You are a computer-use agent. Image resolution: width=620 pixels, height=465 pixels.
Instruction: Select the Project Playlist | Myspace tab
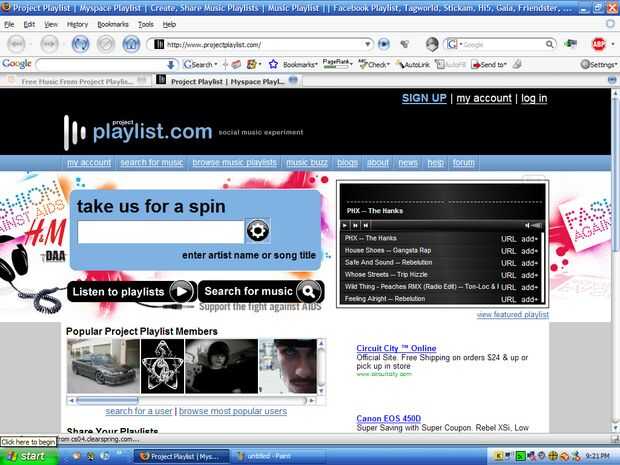pyautogui.click(x=227, y=81)
